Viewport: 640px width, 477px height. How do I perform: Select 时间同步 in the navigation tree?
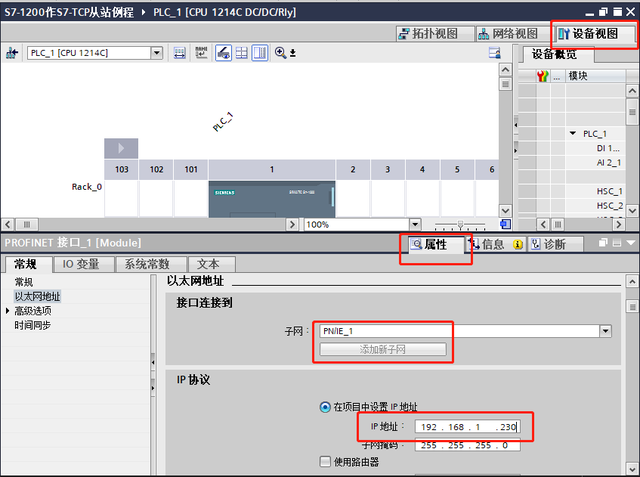point(33,326)
